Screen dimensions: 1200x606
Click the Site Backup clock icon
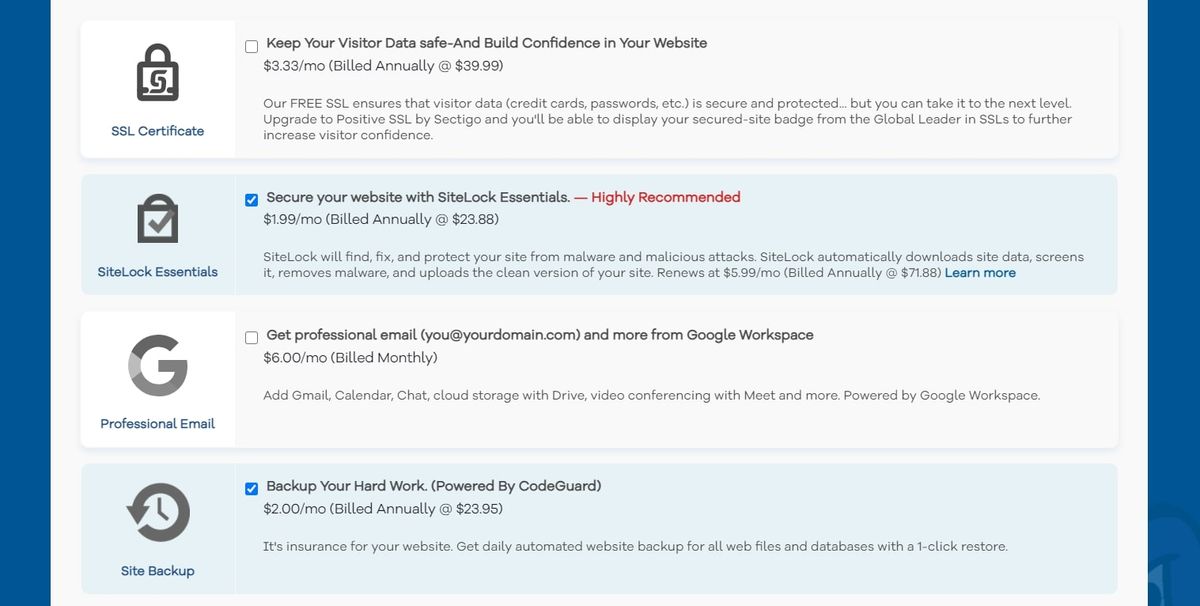pos(157,513)
